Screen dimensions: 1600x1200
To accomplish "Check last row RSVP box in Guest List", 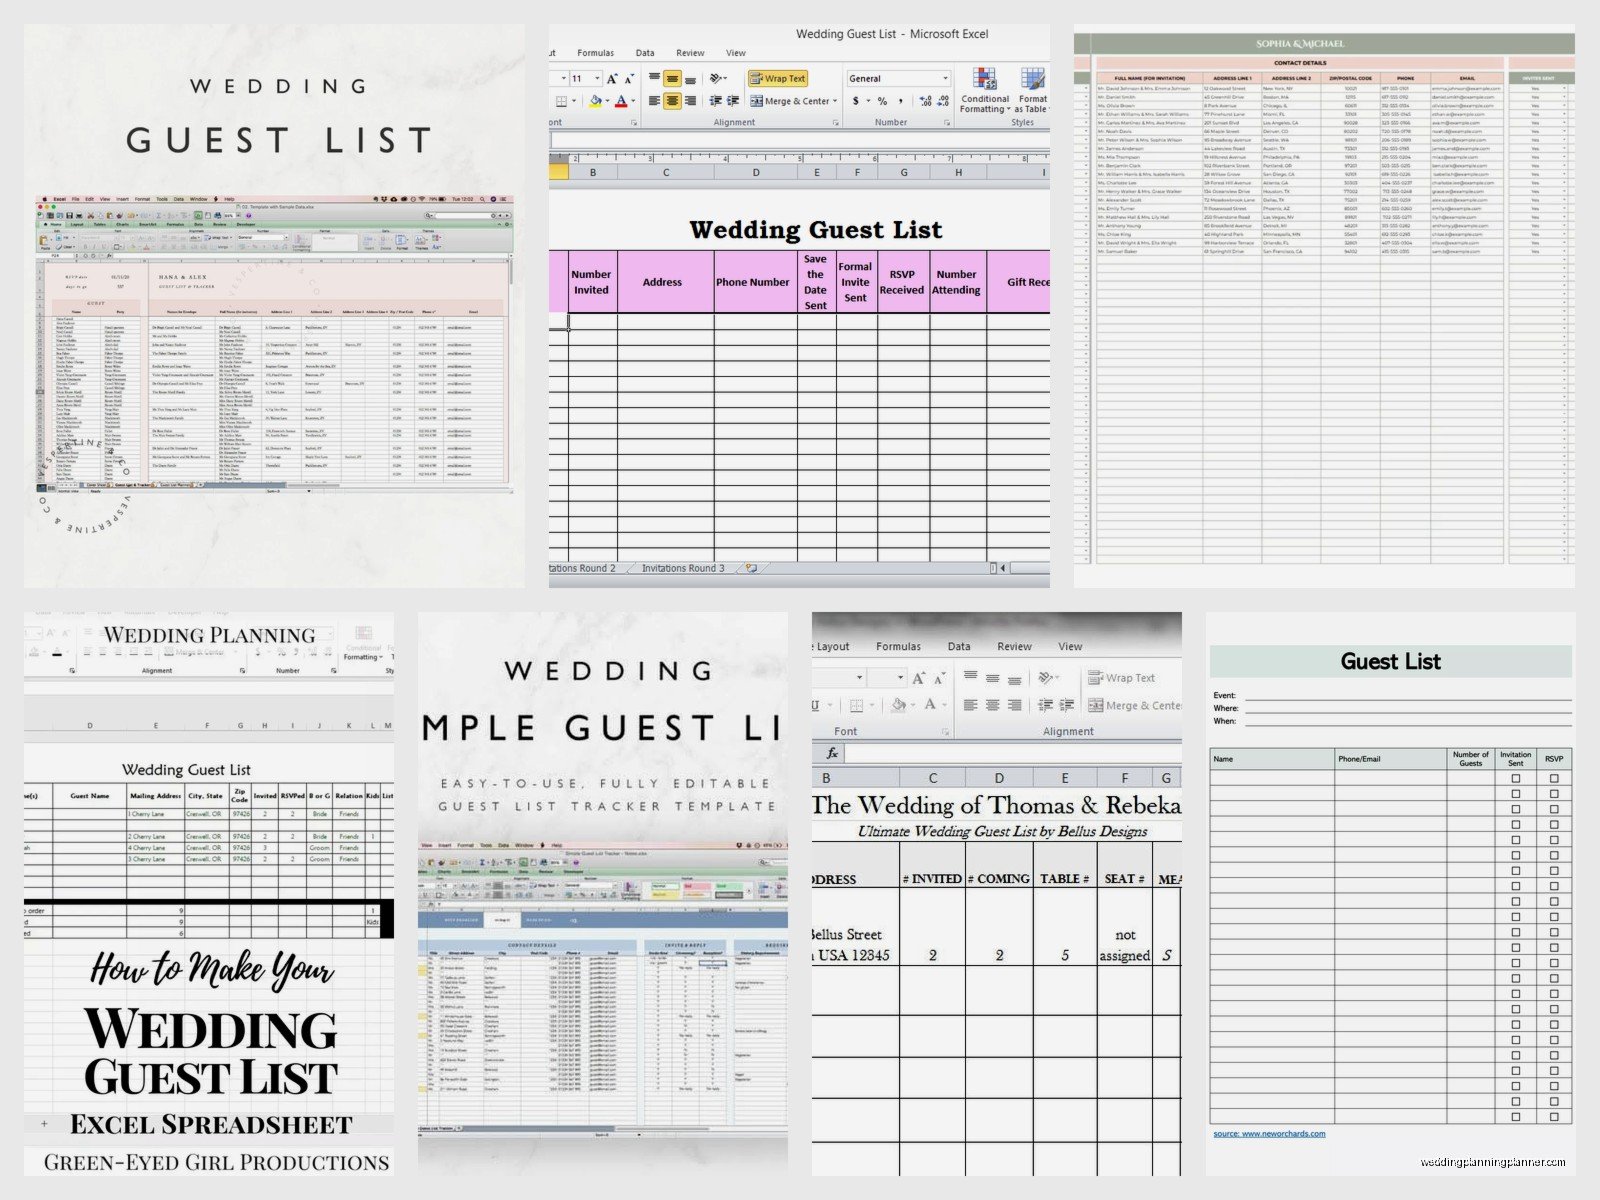I will [x=1553, y=1116].
